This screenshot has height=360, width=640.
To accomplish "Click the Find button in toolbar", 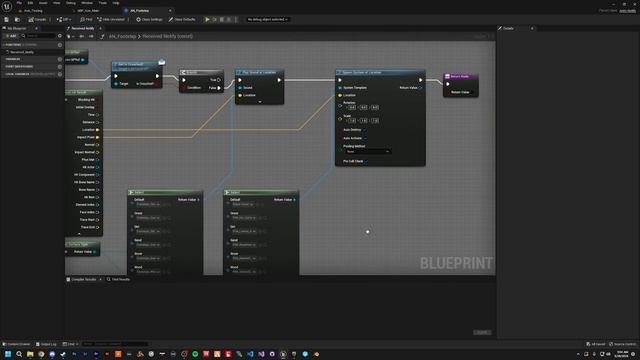I will 86,19.
